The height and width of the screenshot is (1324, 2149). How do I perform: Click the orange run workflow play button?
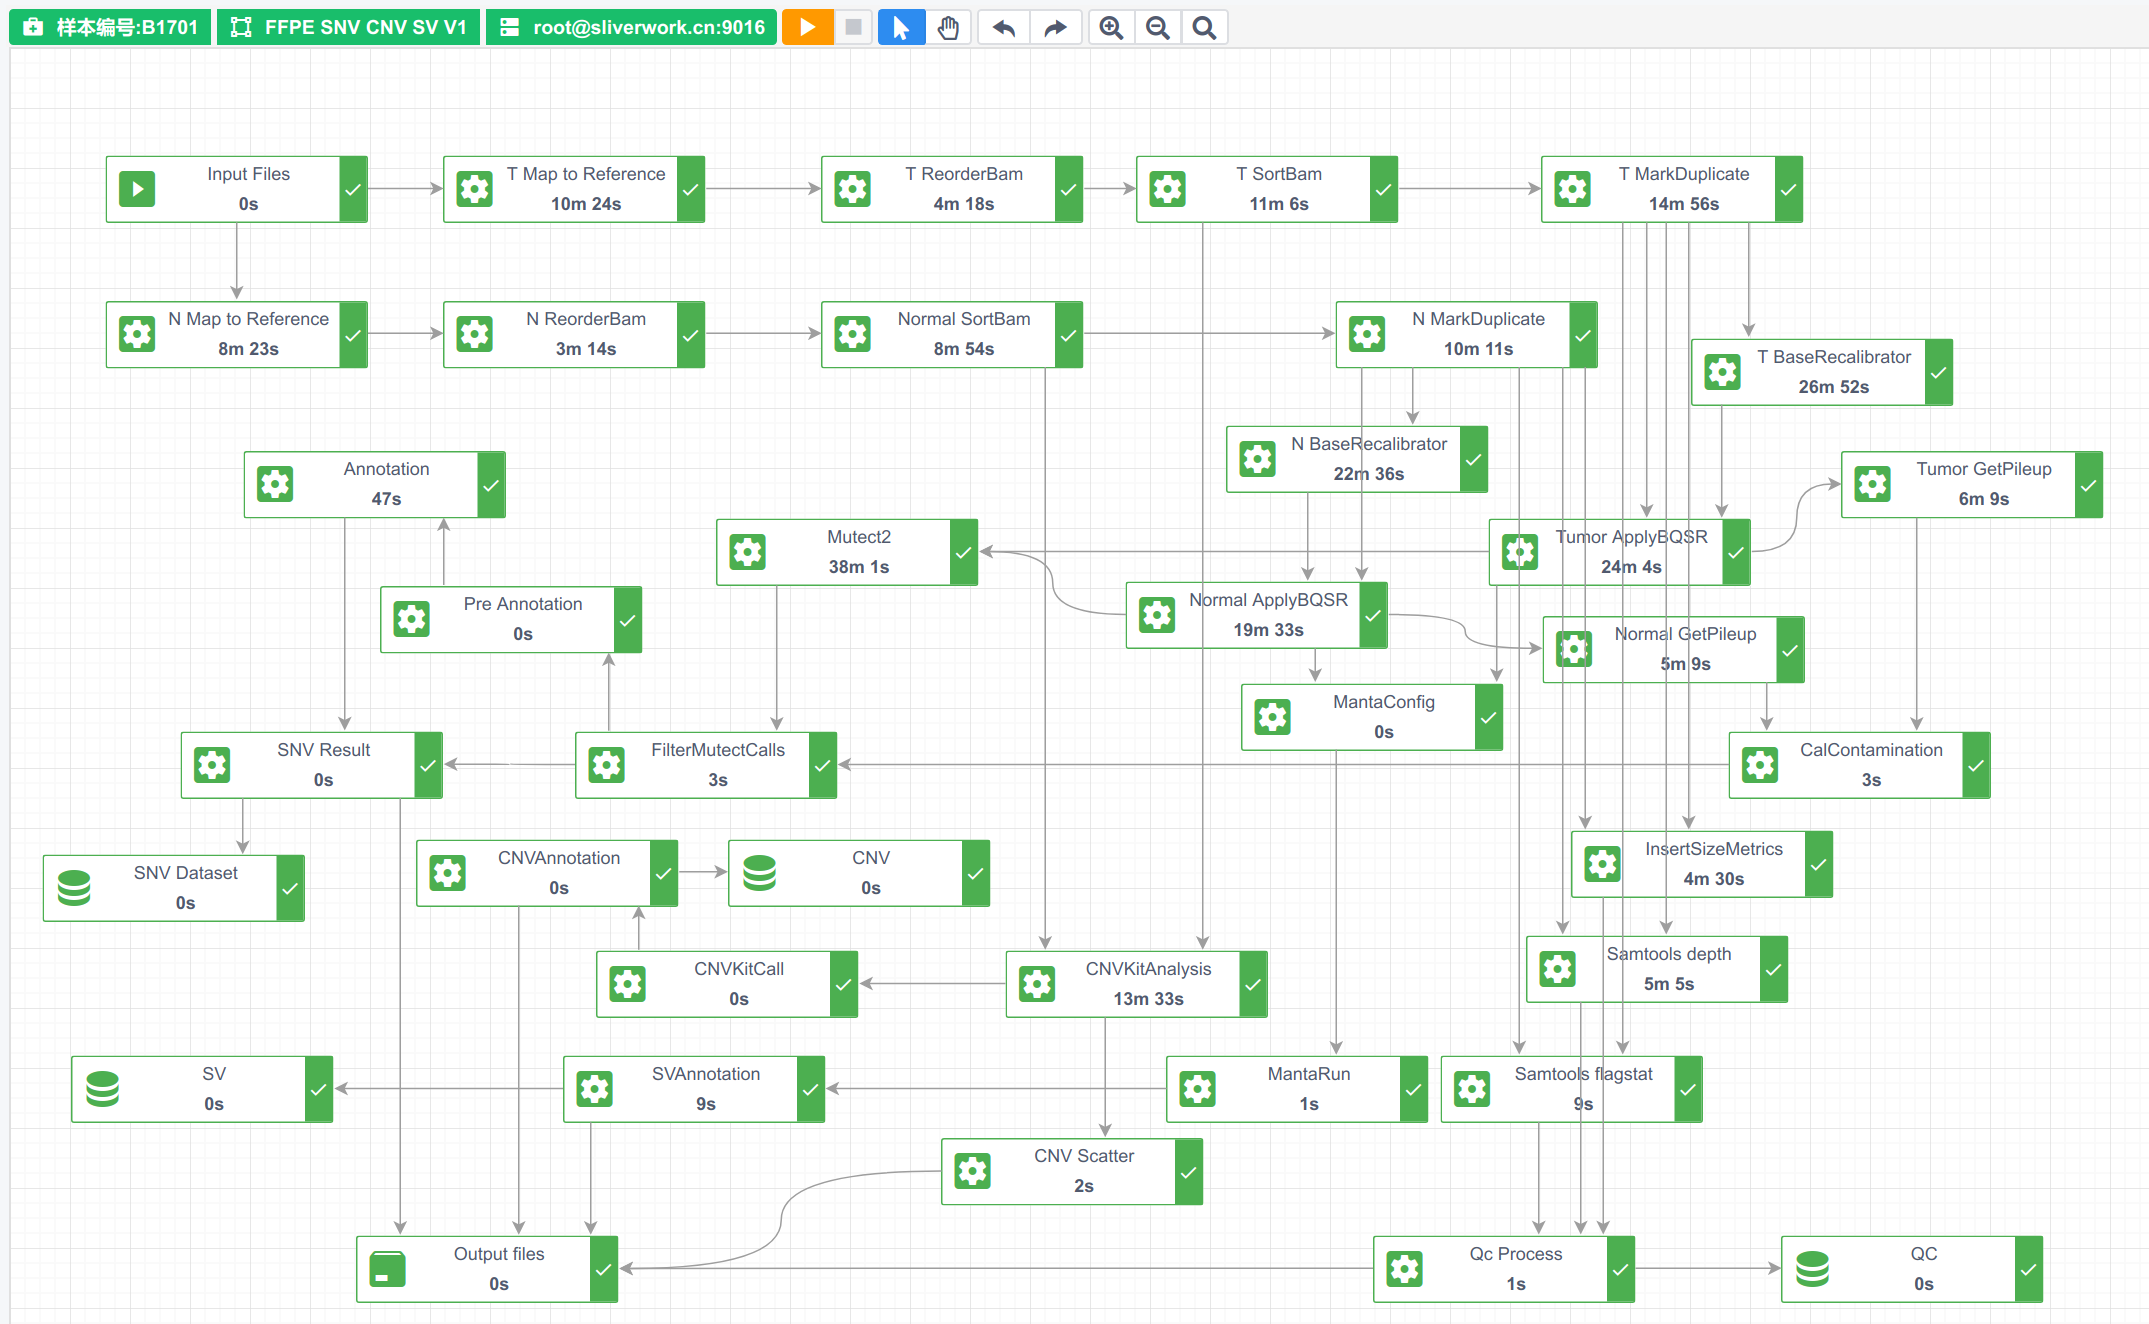pos(807,27)
